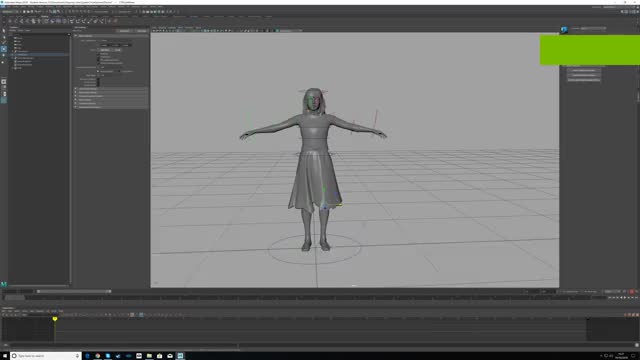Toggle the second checkbox in Move tool settings

[x=98, y=57]
